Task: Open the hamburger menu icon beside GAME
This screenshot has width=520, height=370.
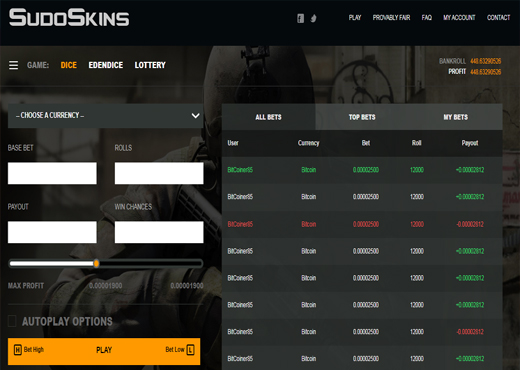Action: (x=14, y=65)
